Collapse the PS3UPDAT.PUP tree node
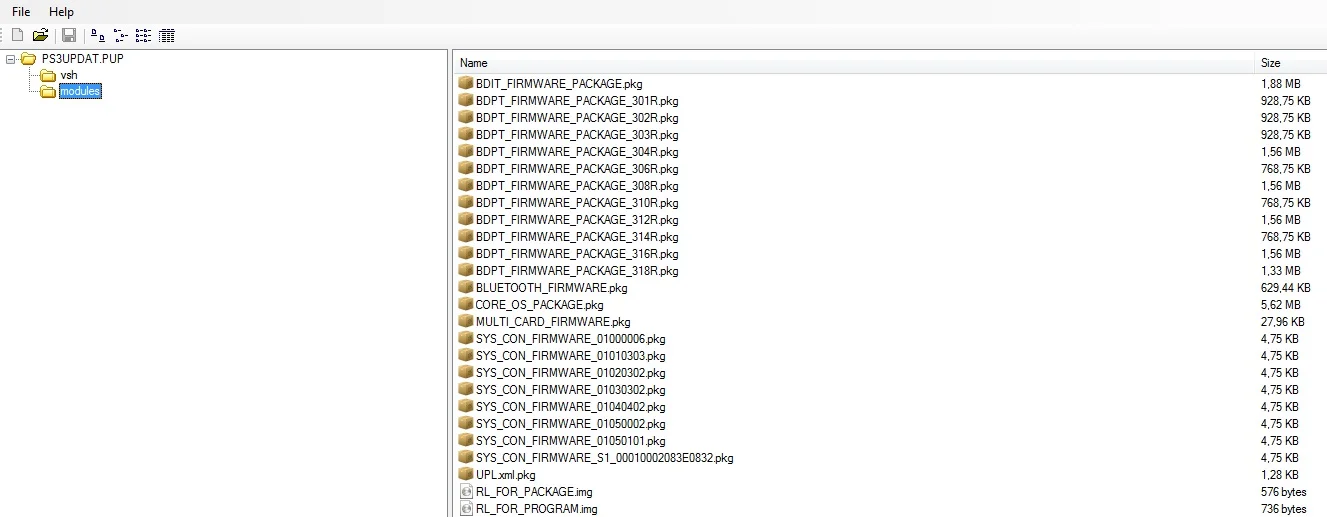 click(10, 58)
